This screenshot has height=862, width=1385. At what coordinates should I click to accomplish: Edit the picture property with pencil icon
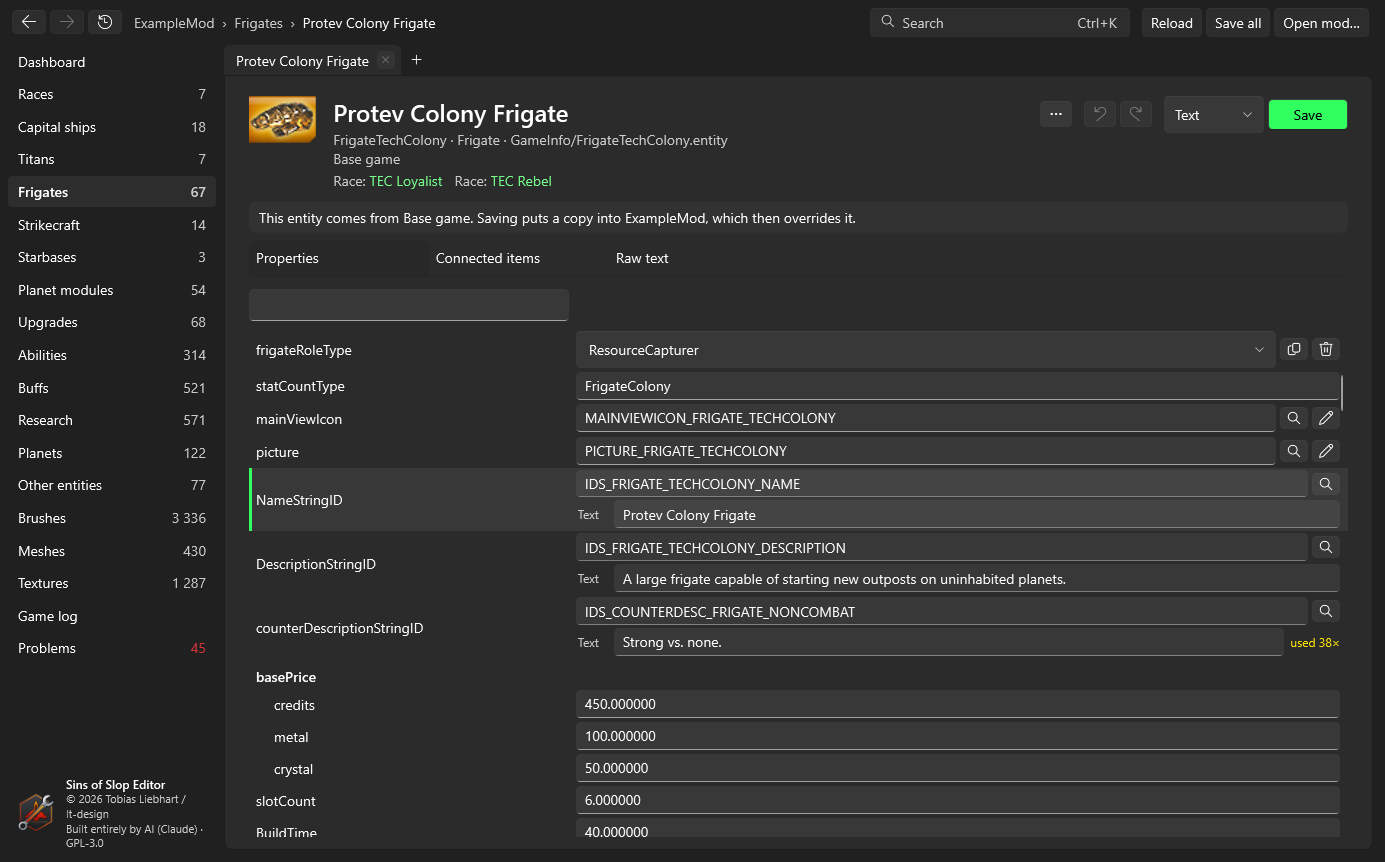pyautogui.click(x=1326, y=451)
